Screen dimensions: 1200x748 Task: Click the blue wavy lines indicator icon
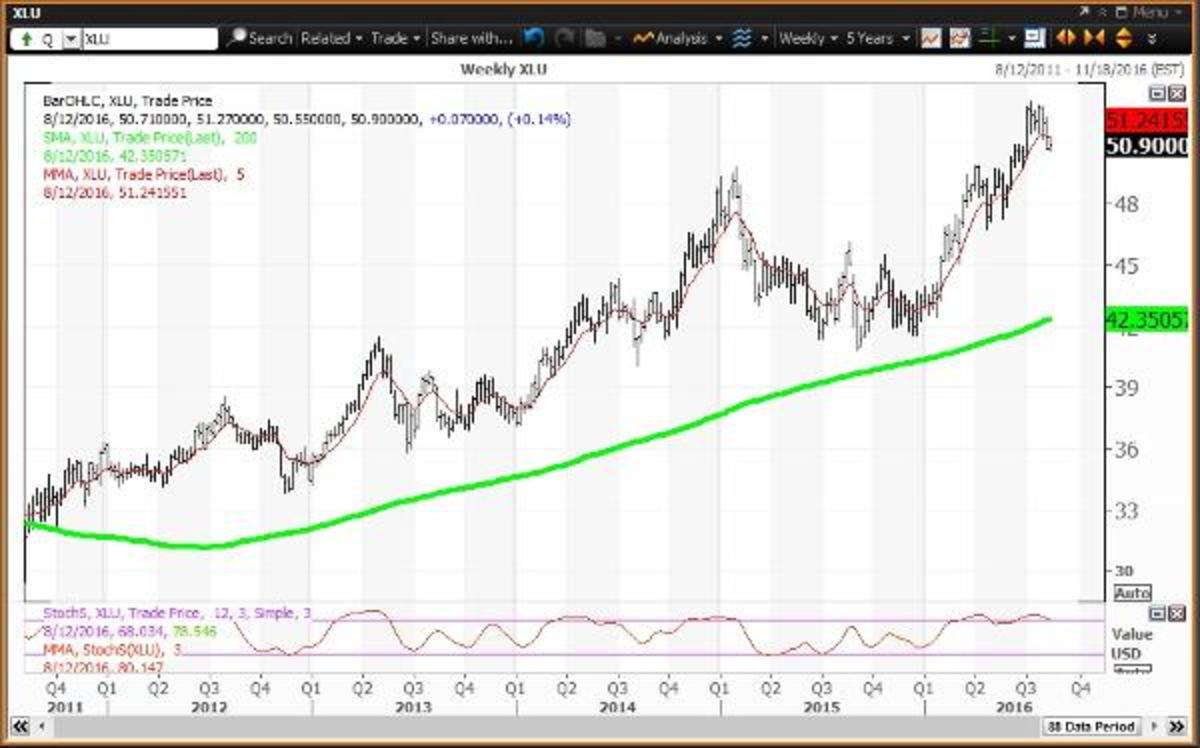pos(741,39)
